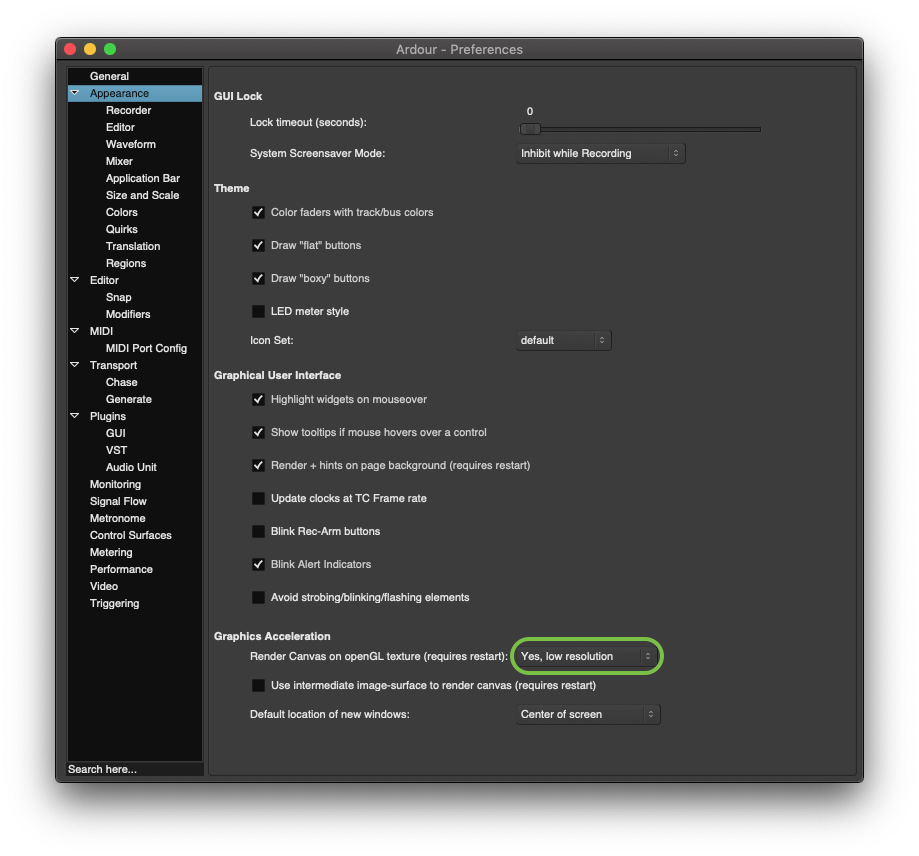The height and width of the screenshot is (856, 919).
Task: Open MIDI Port Config page
Action: tap(146, 348)
